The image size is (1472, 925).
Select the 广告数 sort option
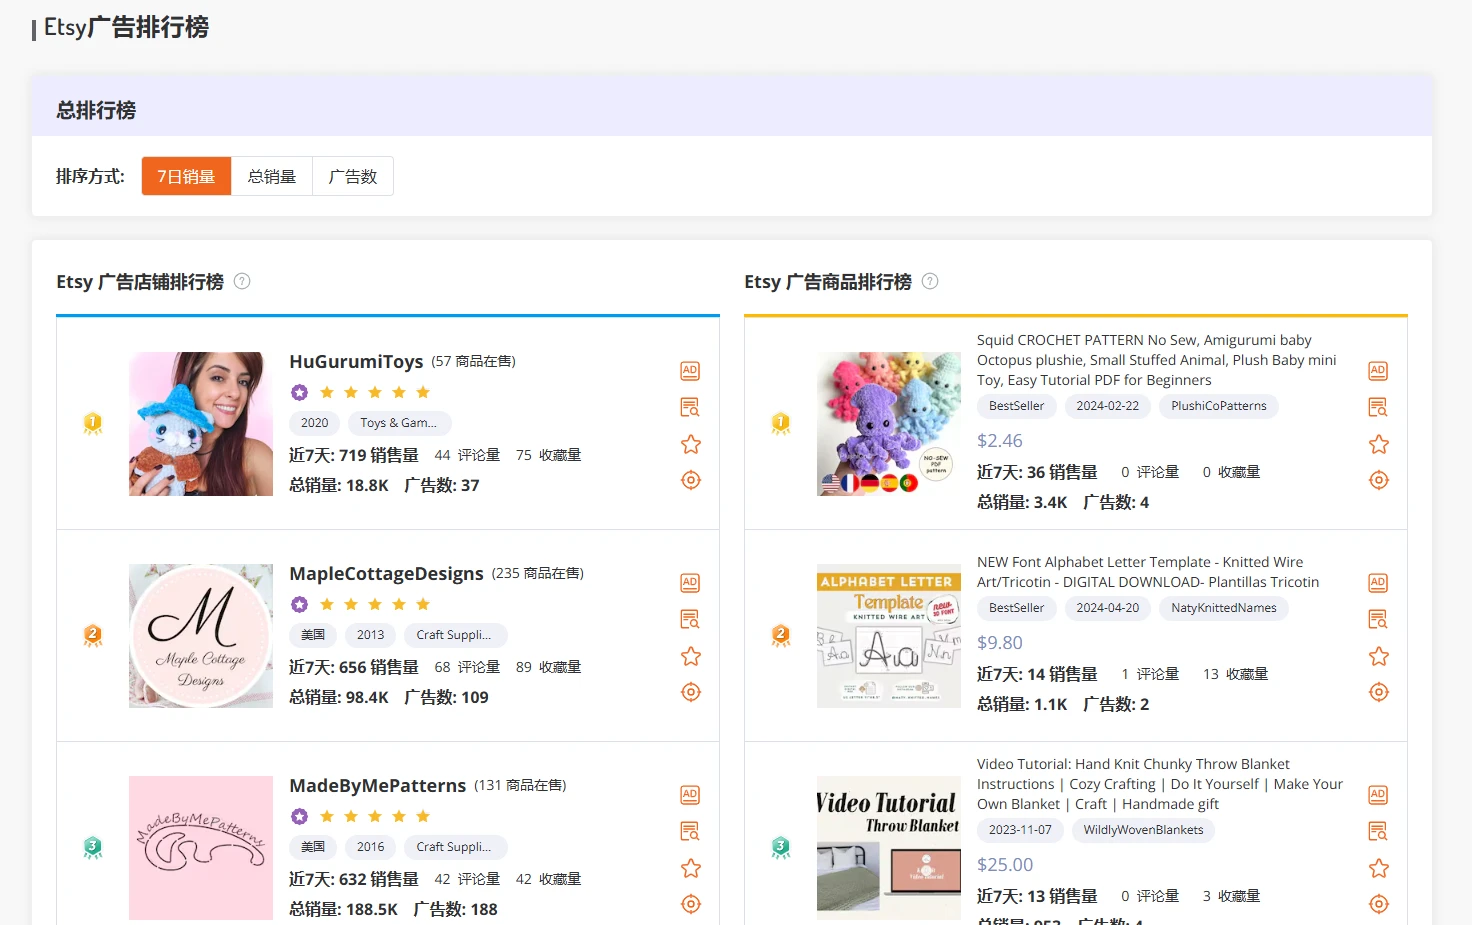352,176
